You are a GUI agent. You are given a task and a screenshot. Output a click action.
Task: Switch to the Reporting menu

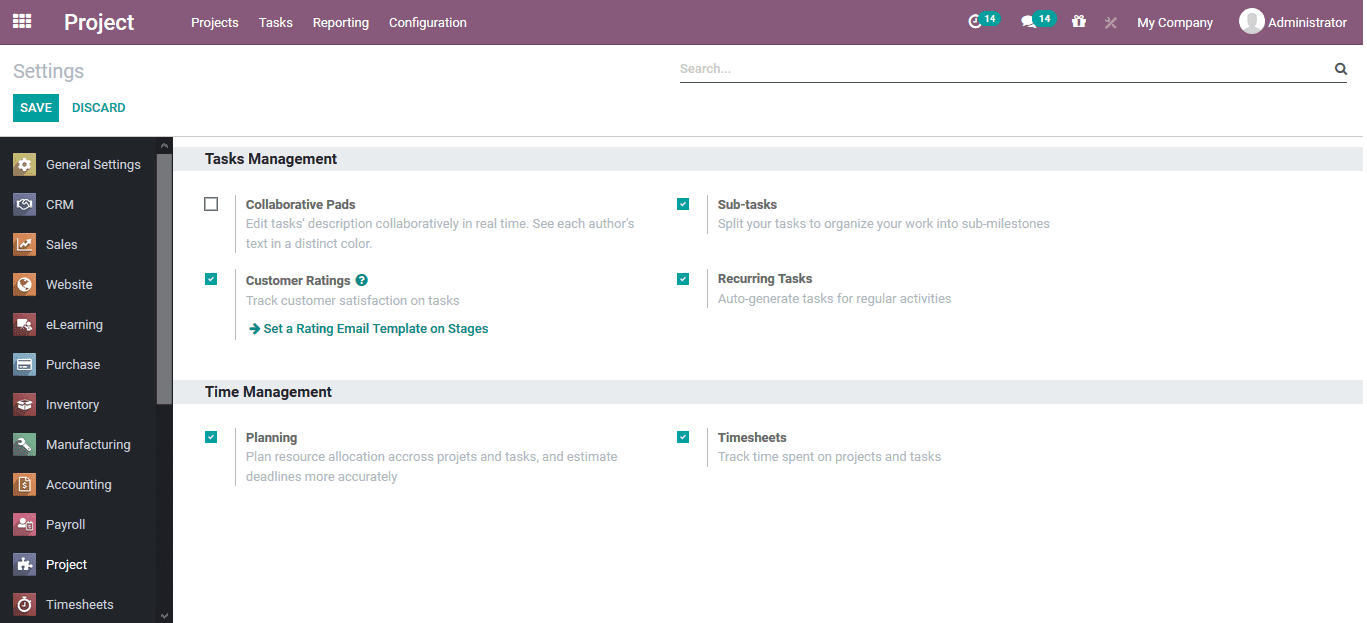(340, 22)
